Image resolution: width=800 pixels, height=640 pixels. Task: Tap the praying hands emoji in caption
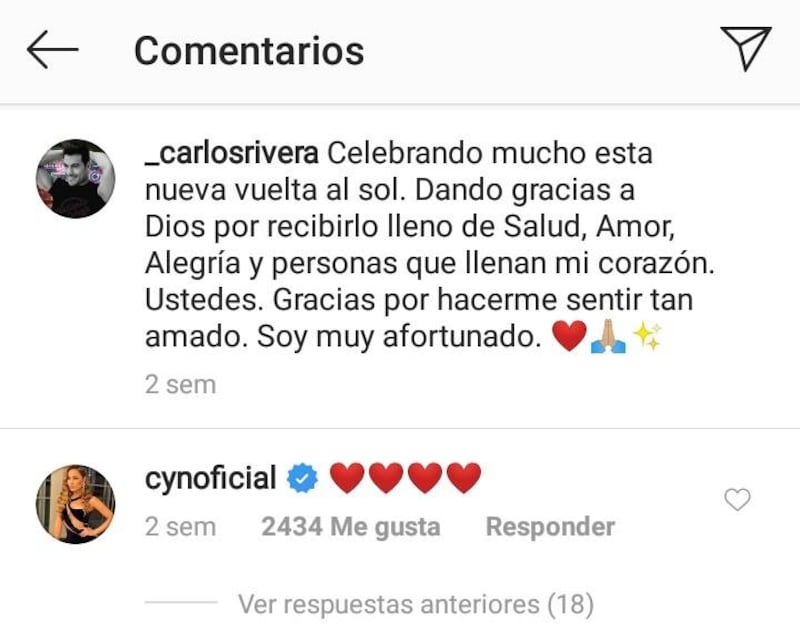(x=608, y=337)
